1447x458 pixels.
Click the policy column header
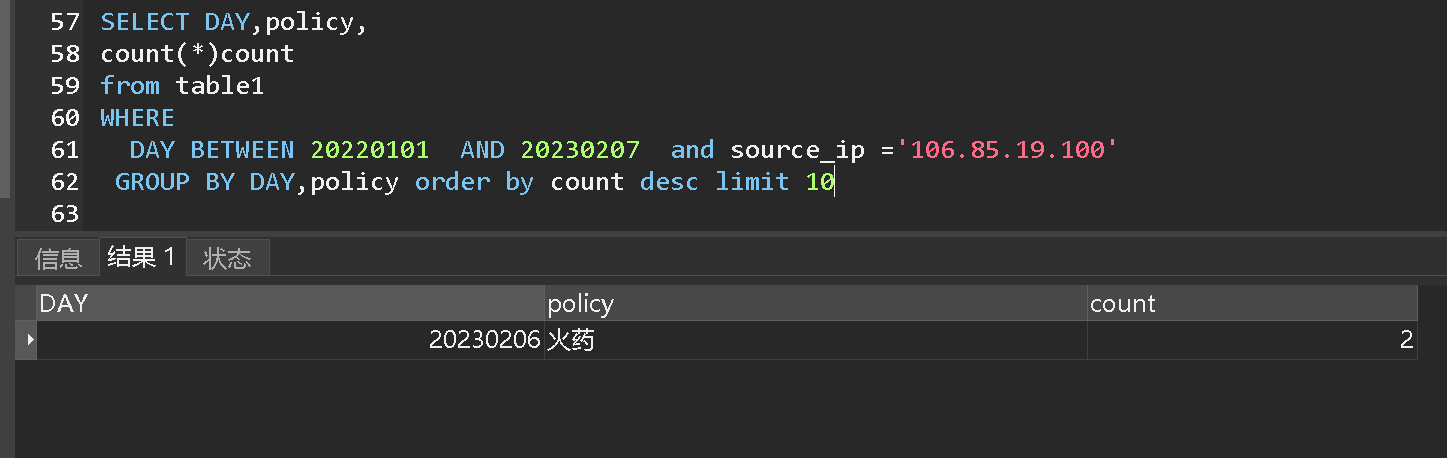[x=816, y=304]
